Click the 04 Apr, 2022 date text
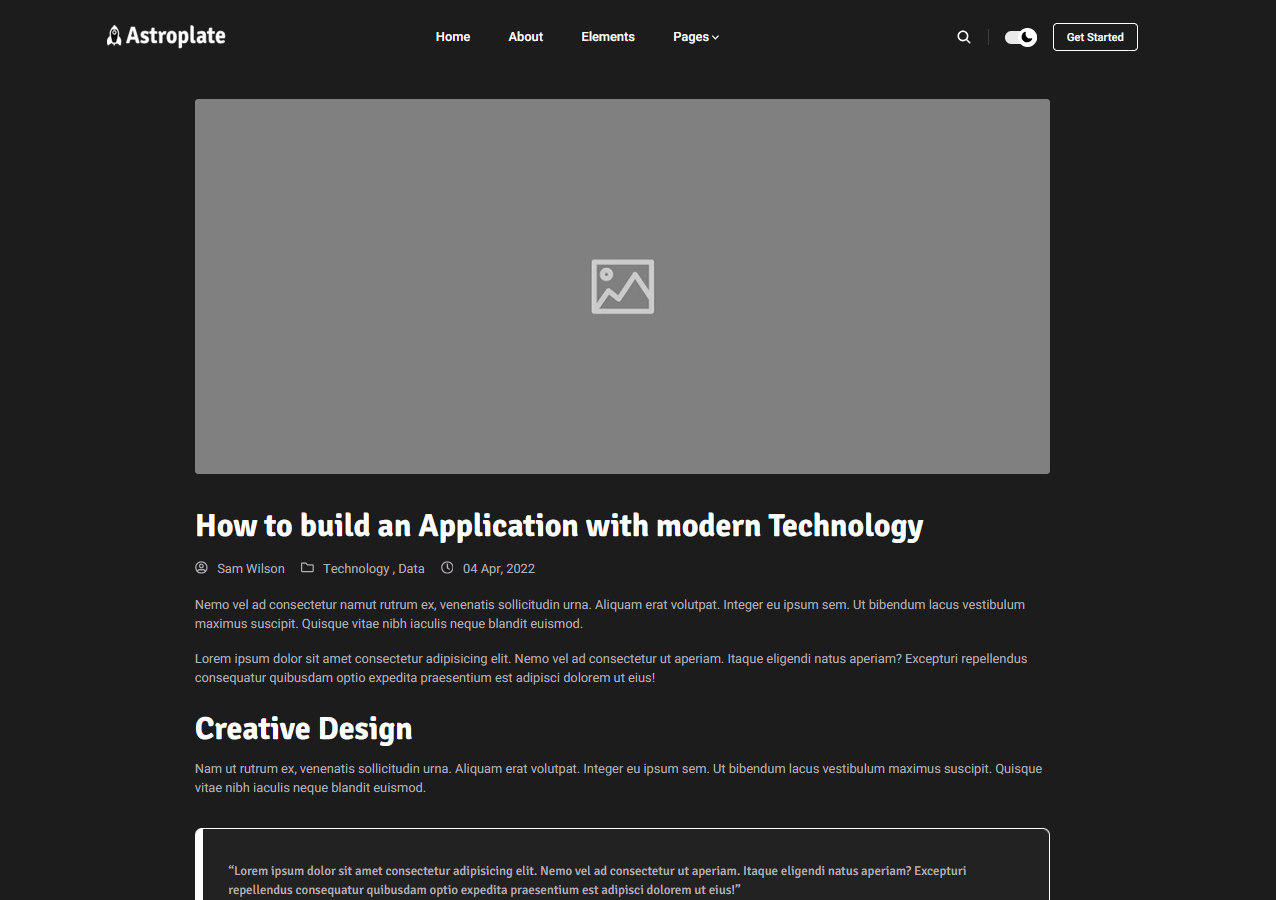 pos(498,569)
